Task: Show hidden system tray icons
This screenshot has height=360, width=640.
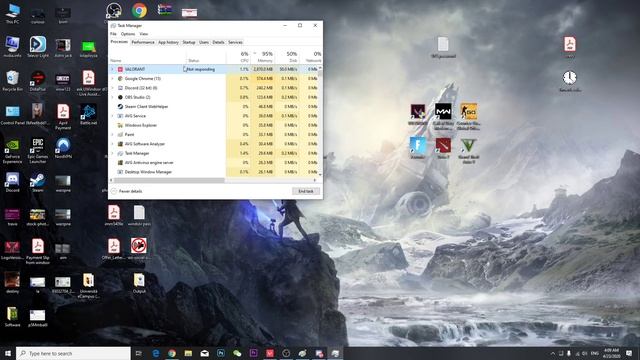Action: point(553,353)
